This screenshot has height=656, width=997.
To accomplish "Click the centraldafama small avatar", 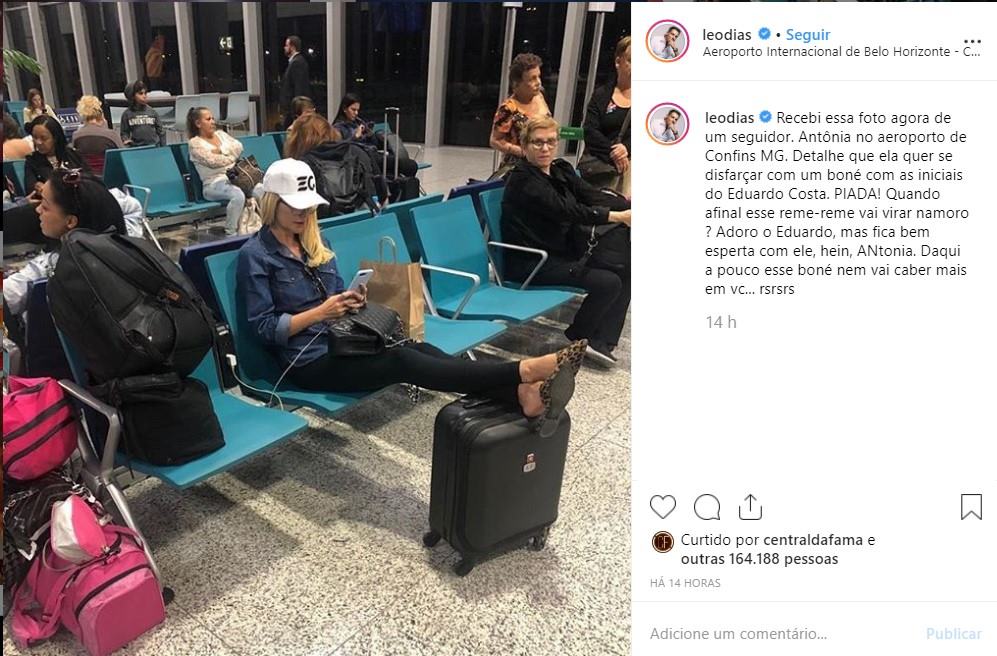I will [663, 542].
